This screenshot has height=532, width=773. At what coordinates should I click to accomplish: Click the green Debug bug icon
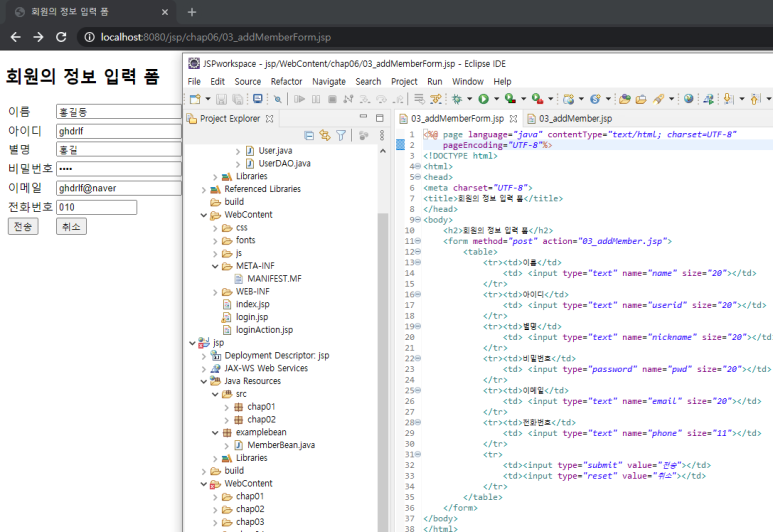(x=457, y=99)
